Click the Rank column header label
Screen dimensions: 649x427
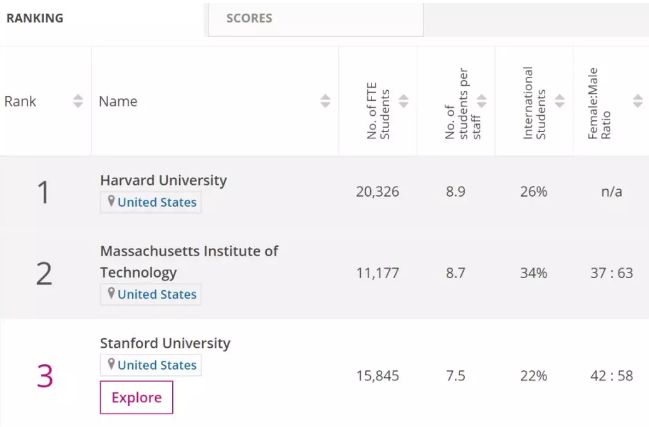tap(20, 101)
